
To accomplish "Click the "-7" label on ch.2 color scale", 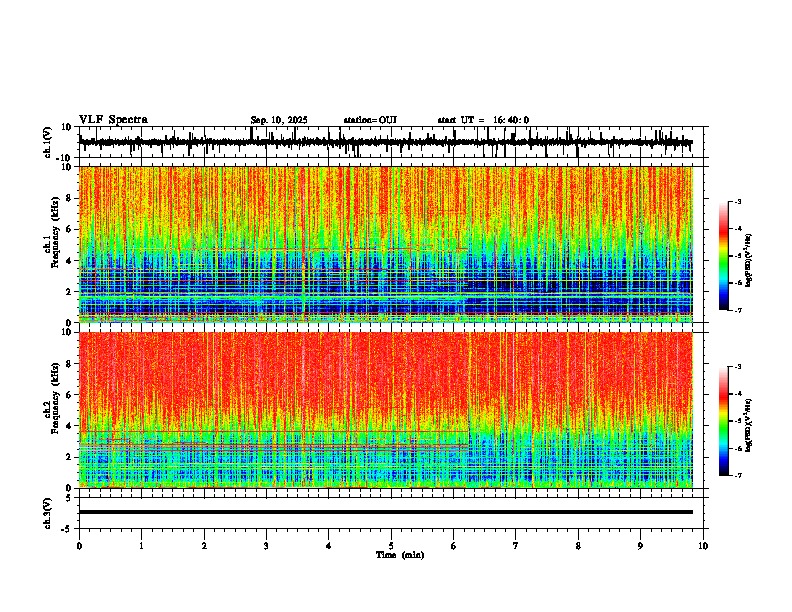I will pos(738,475).
